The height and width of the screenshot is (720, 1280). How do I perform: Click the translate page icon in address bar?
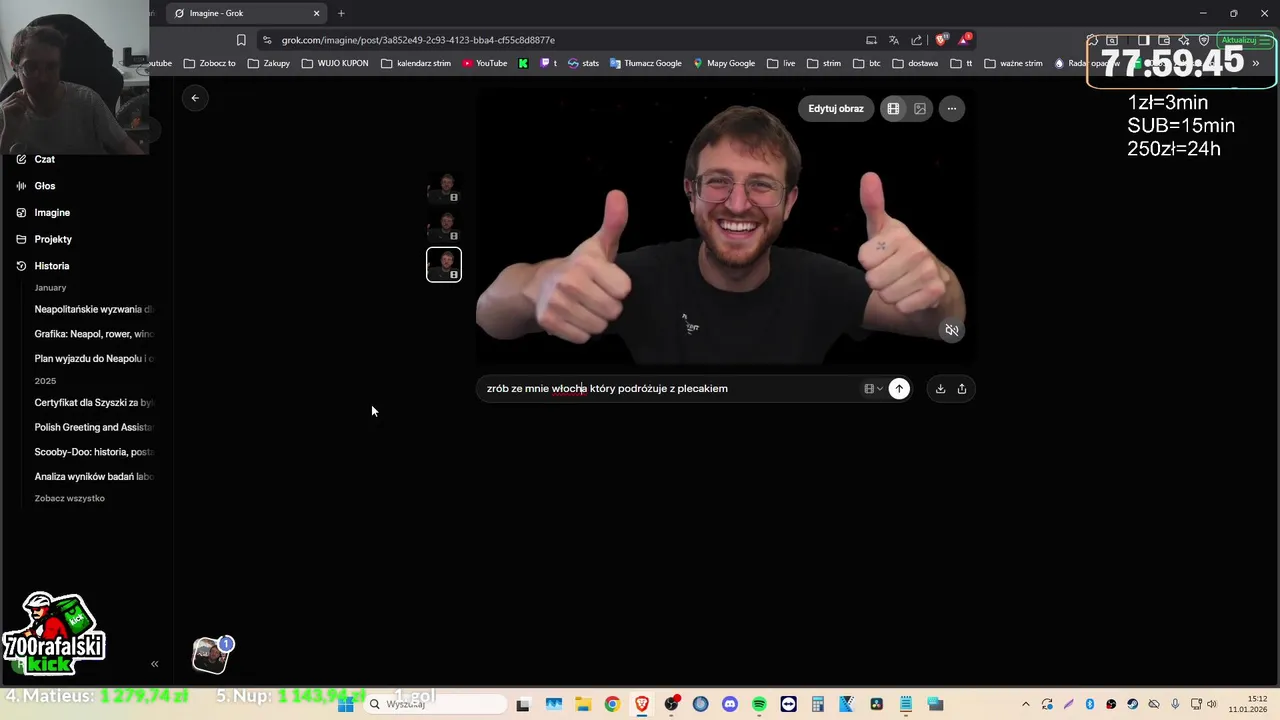pyautogui.click(x=894, y=40)
